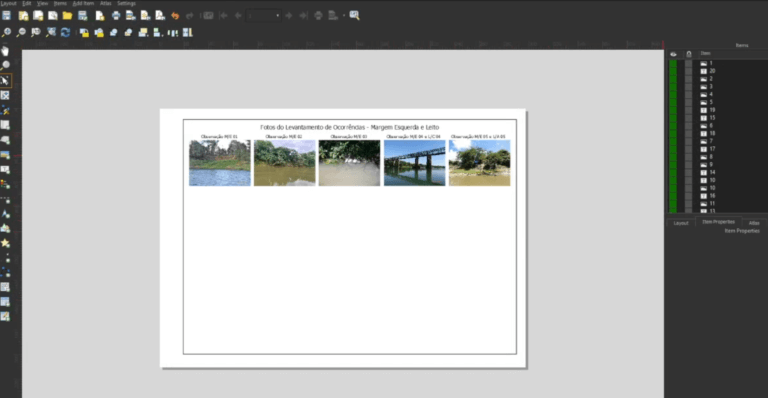
Task: Click the yellow folder Add Items from Template icon
Action: point(67,16)
